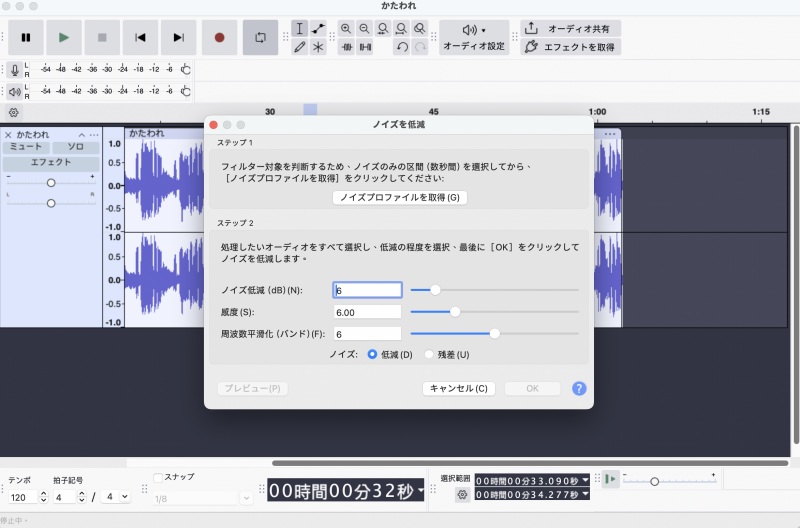Click the 周波数平滑化 input field
The width and height of the screenshot is (800, 528).
(x=367, y=334)
